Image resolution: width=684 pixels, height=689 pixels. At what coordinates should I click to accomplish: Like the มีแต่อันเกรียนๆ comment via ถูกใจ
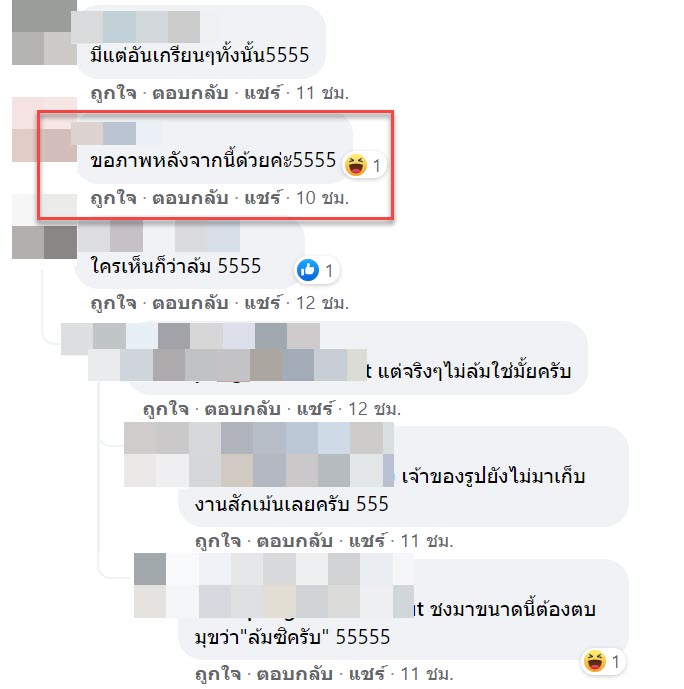pos(113,93)
